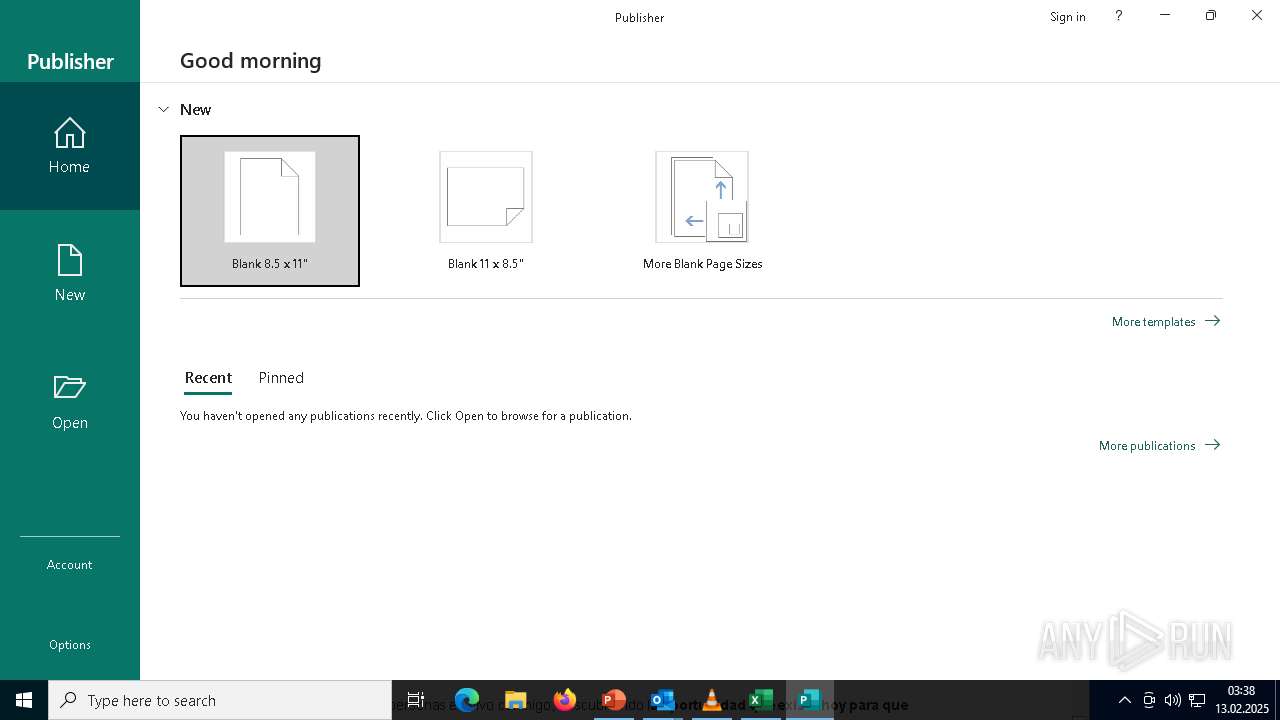Open the volume control icon
The width and height of the screenshot is (1280, 720).
pyautogui.click(x=1173, y=700)
